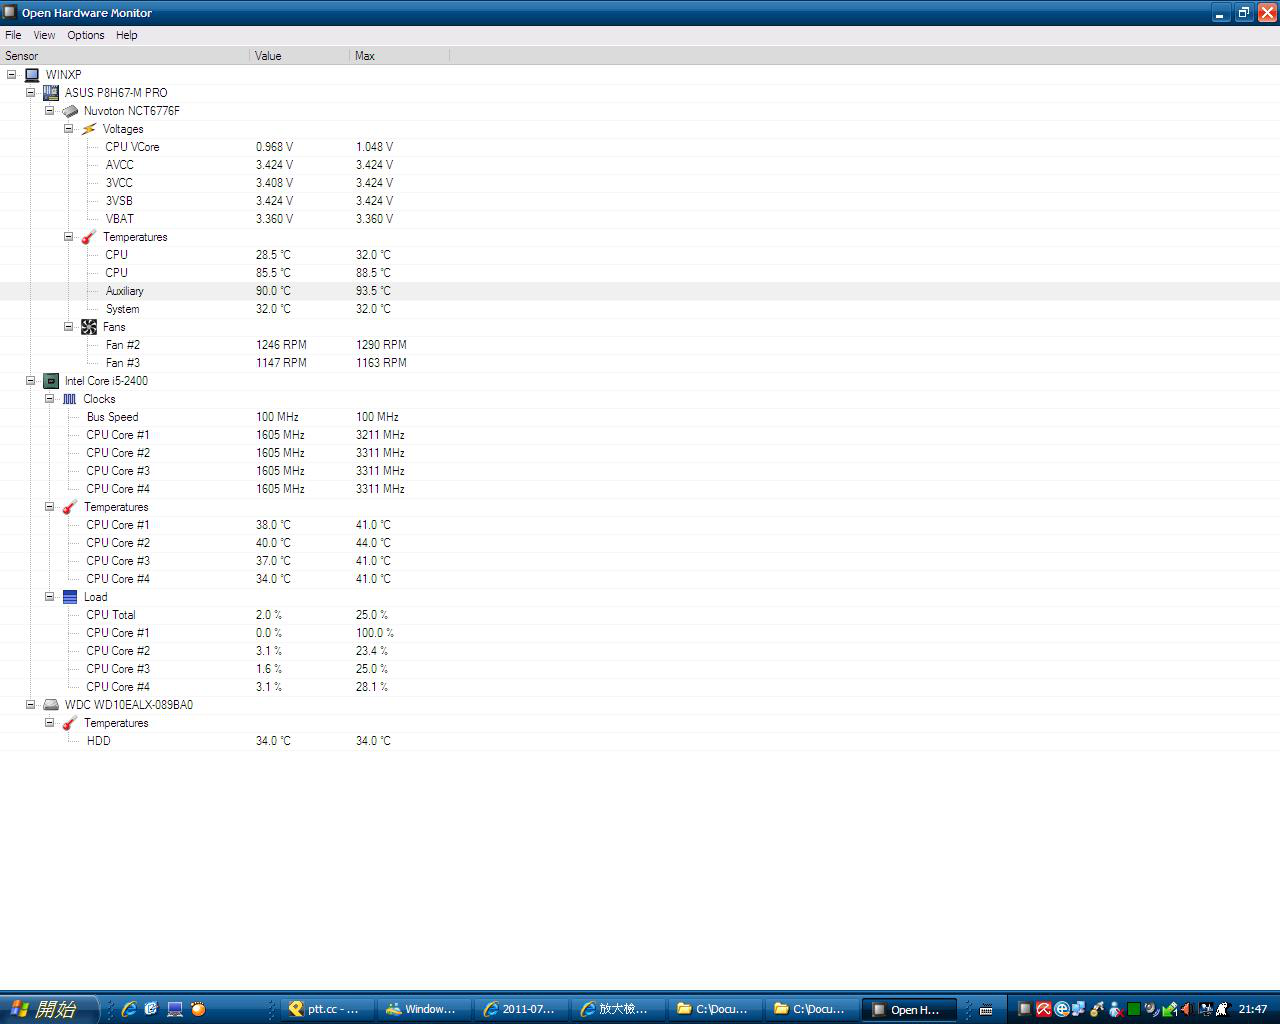Viewport: 1280px width, 1024px height.
Task: Select the CPU Total load row
Action: [640, 615]
